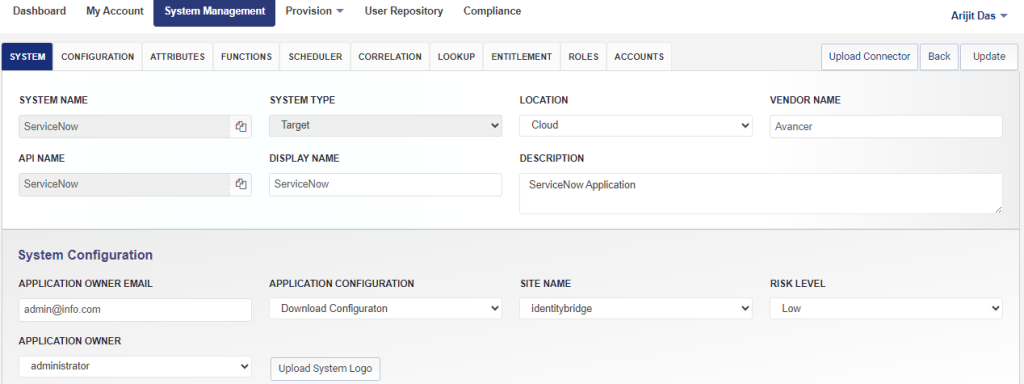This screenshot has height=384, width=1024.
Task: Grab the Description textarea corner handle
Action: 998,210
